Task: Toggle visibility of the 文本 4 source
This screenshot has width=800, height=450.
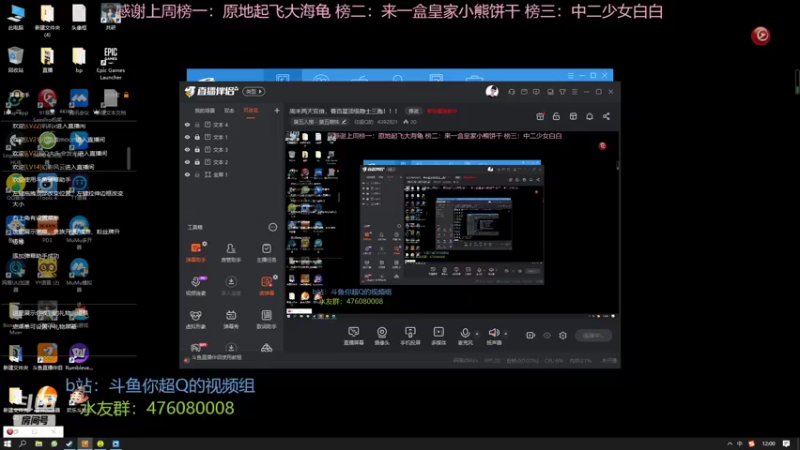Action: click(187, 124)
